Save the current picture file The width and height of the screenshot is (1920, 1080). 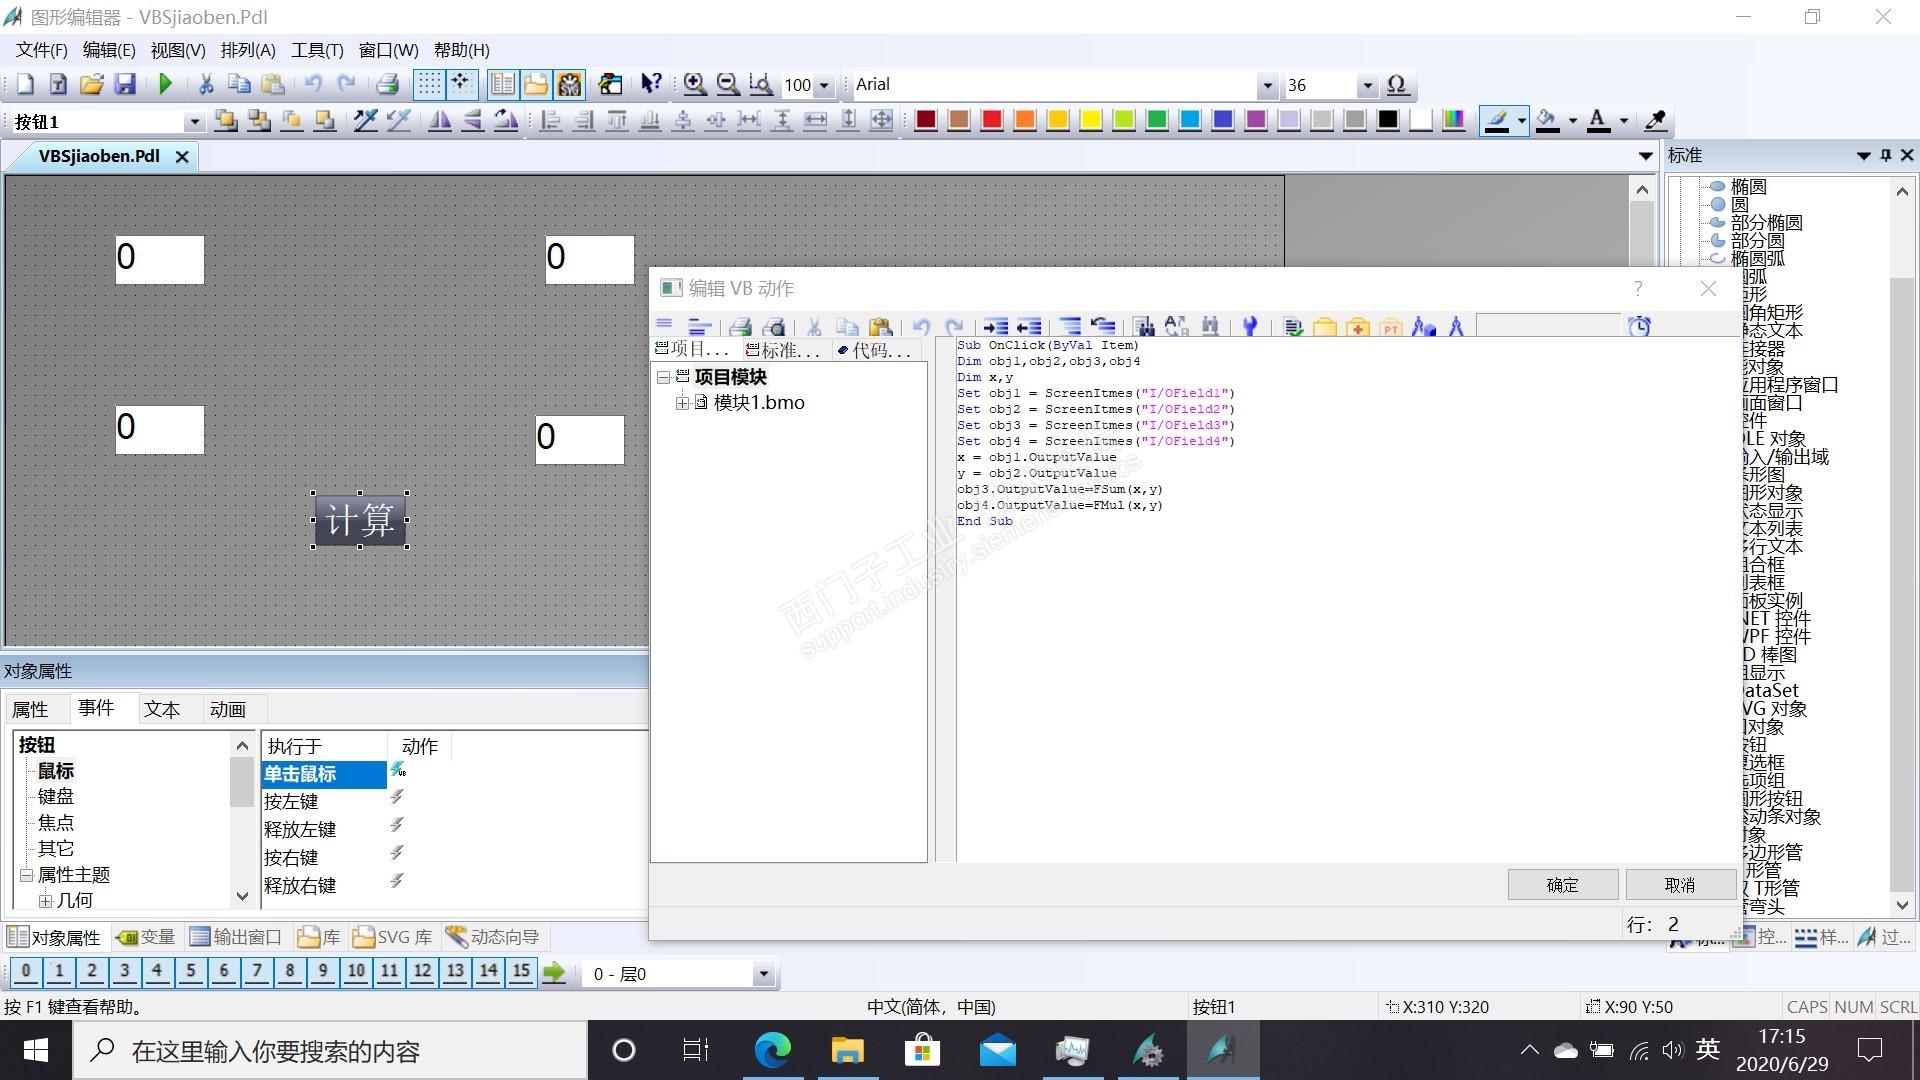coord(125,85)
